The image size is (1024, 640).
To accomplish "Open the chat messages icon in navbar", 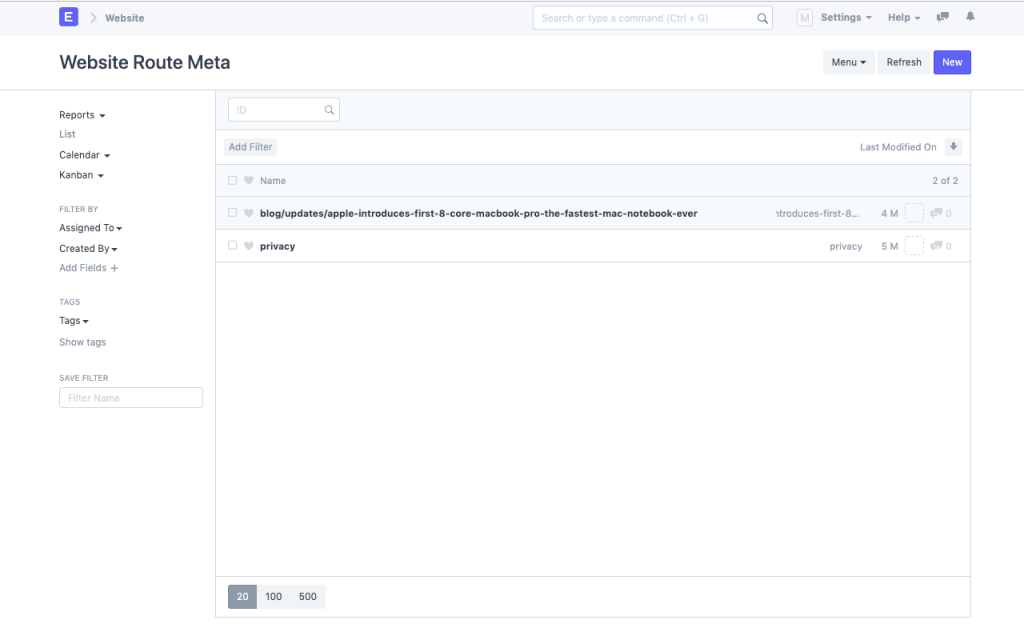I will 942,17.
